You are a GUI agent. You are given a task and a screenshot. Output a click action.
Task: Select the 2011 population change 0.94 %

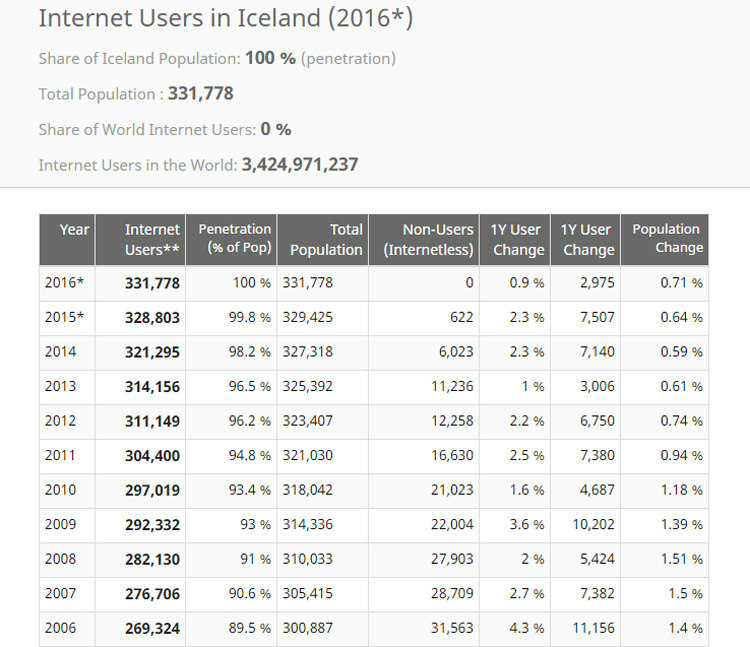(x=681, y=456)
